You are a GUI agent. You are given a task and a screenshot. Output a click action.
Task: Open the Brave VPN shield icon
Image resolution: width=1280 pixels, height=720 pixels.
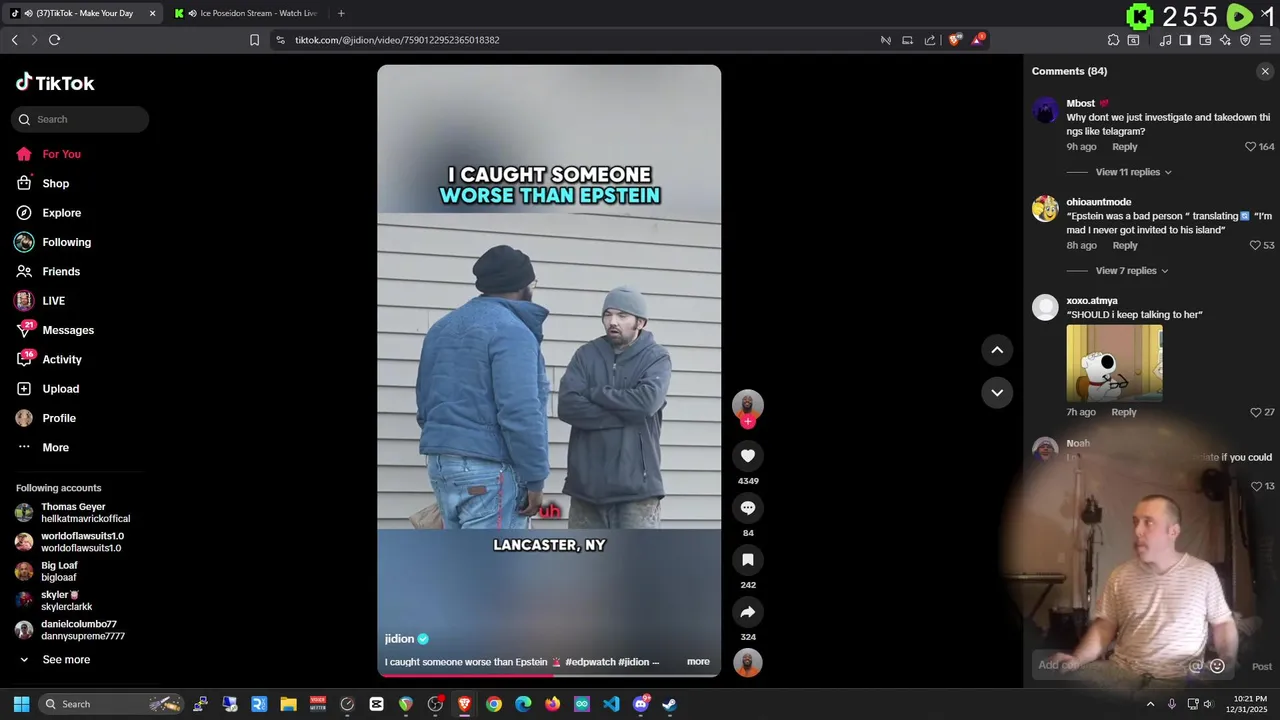point(1245,40)
